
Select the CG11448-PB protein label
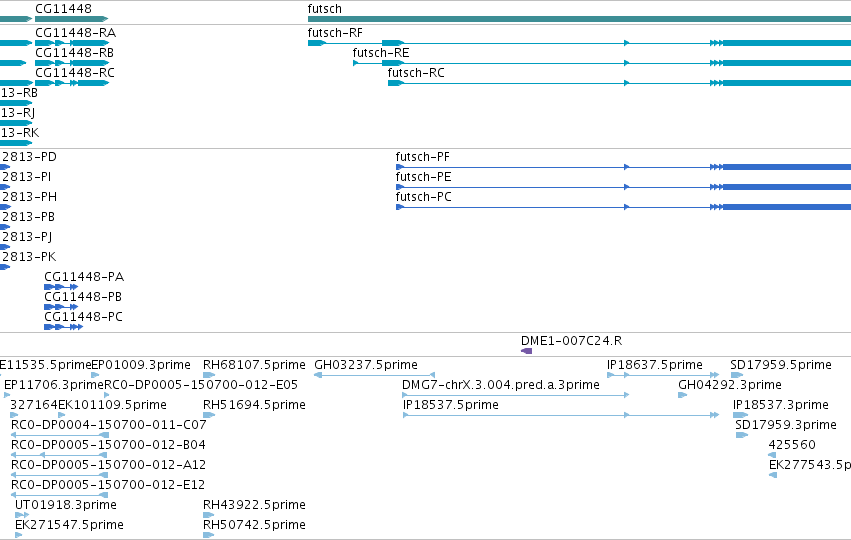click(83, 297)
